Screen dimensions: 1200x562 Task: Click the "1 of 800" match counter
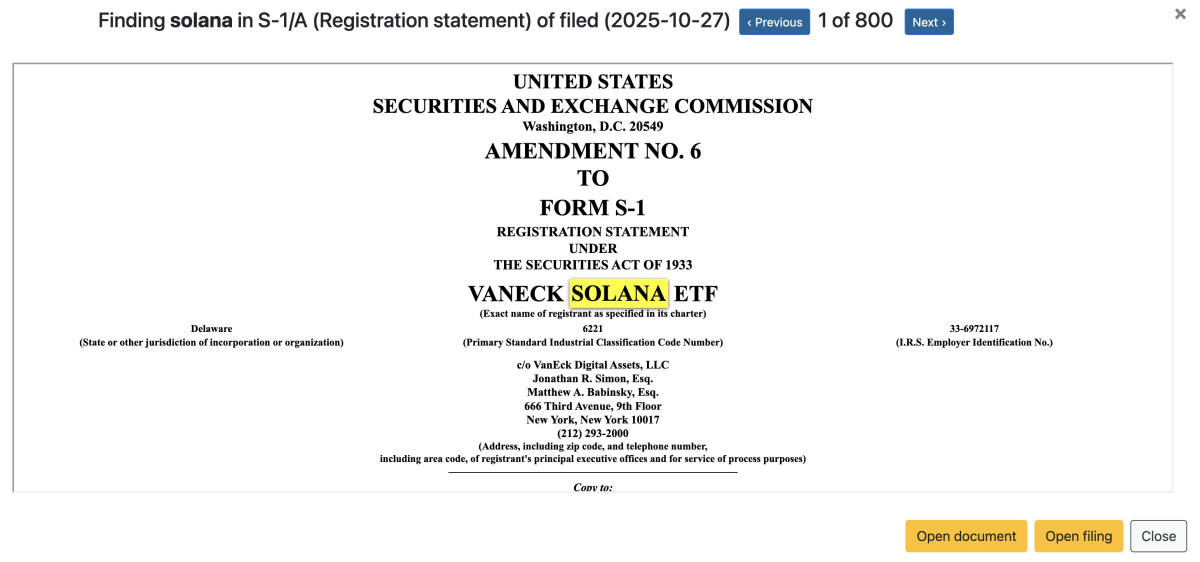(x=855, y=21)
